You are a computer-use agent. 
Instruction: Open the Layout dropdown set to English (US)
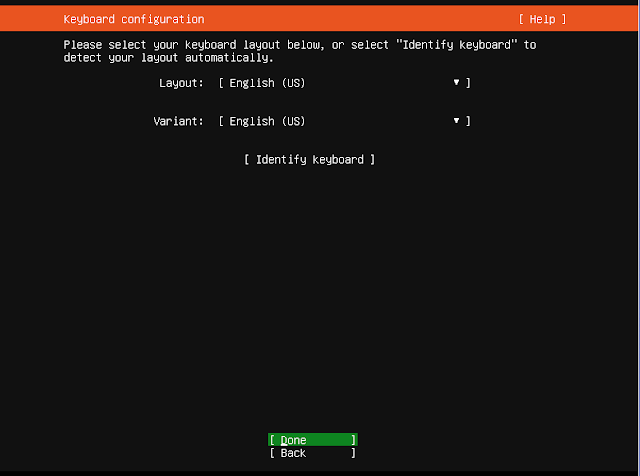click(344, 83)
